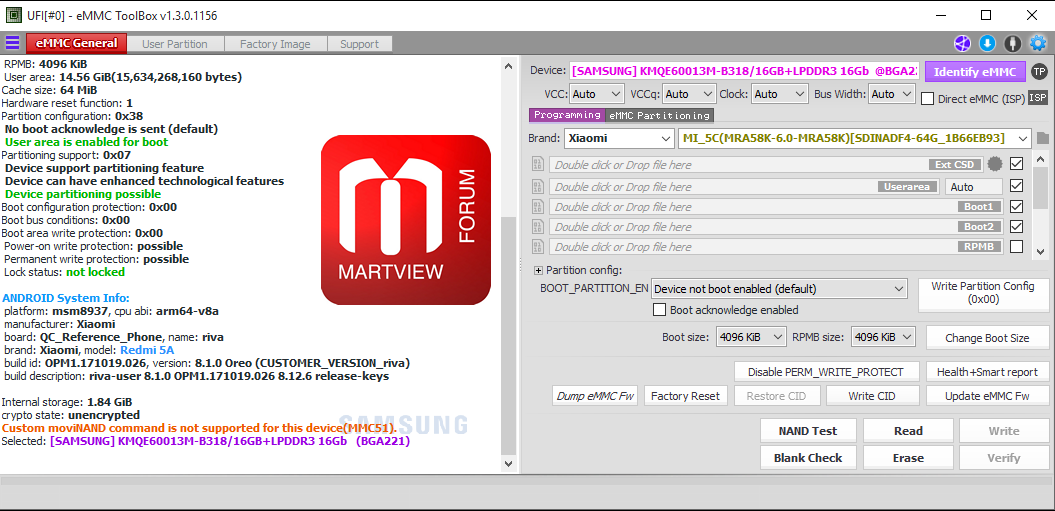Click the Write CID button
The width and height of the screenshot is (1055, 511).
tap(872, 396)
